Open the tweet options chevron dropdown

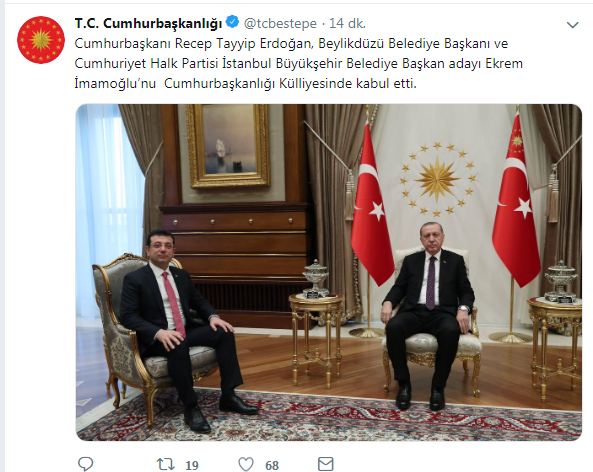573,25
